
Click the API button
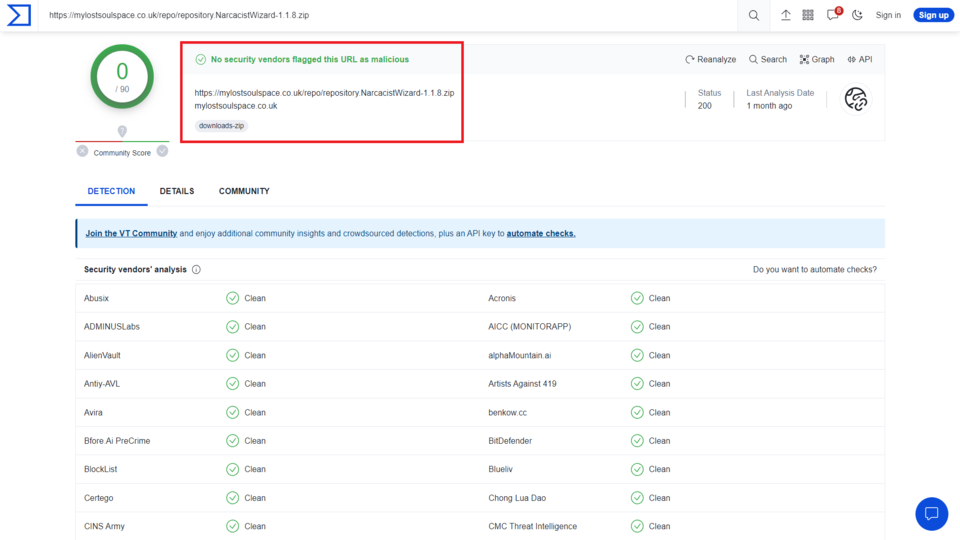(x=860, y=59)
